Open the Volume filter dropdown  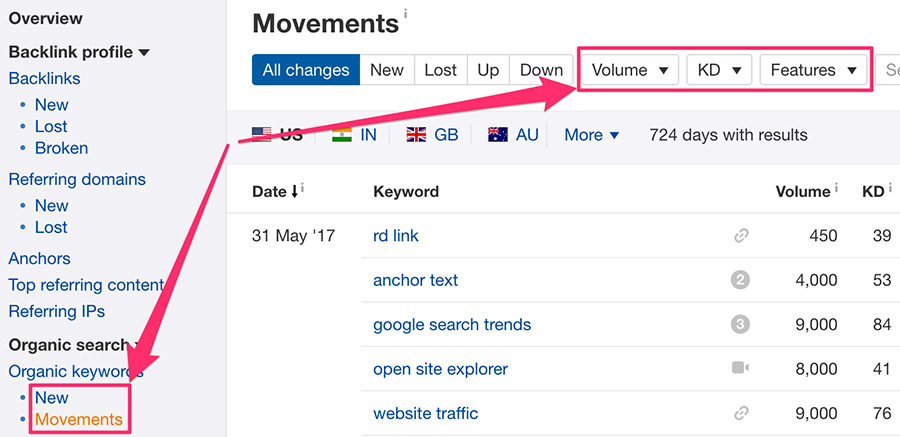tap(630, 70)
